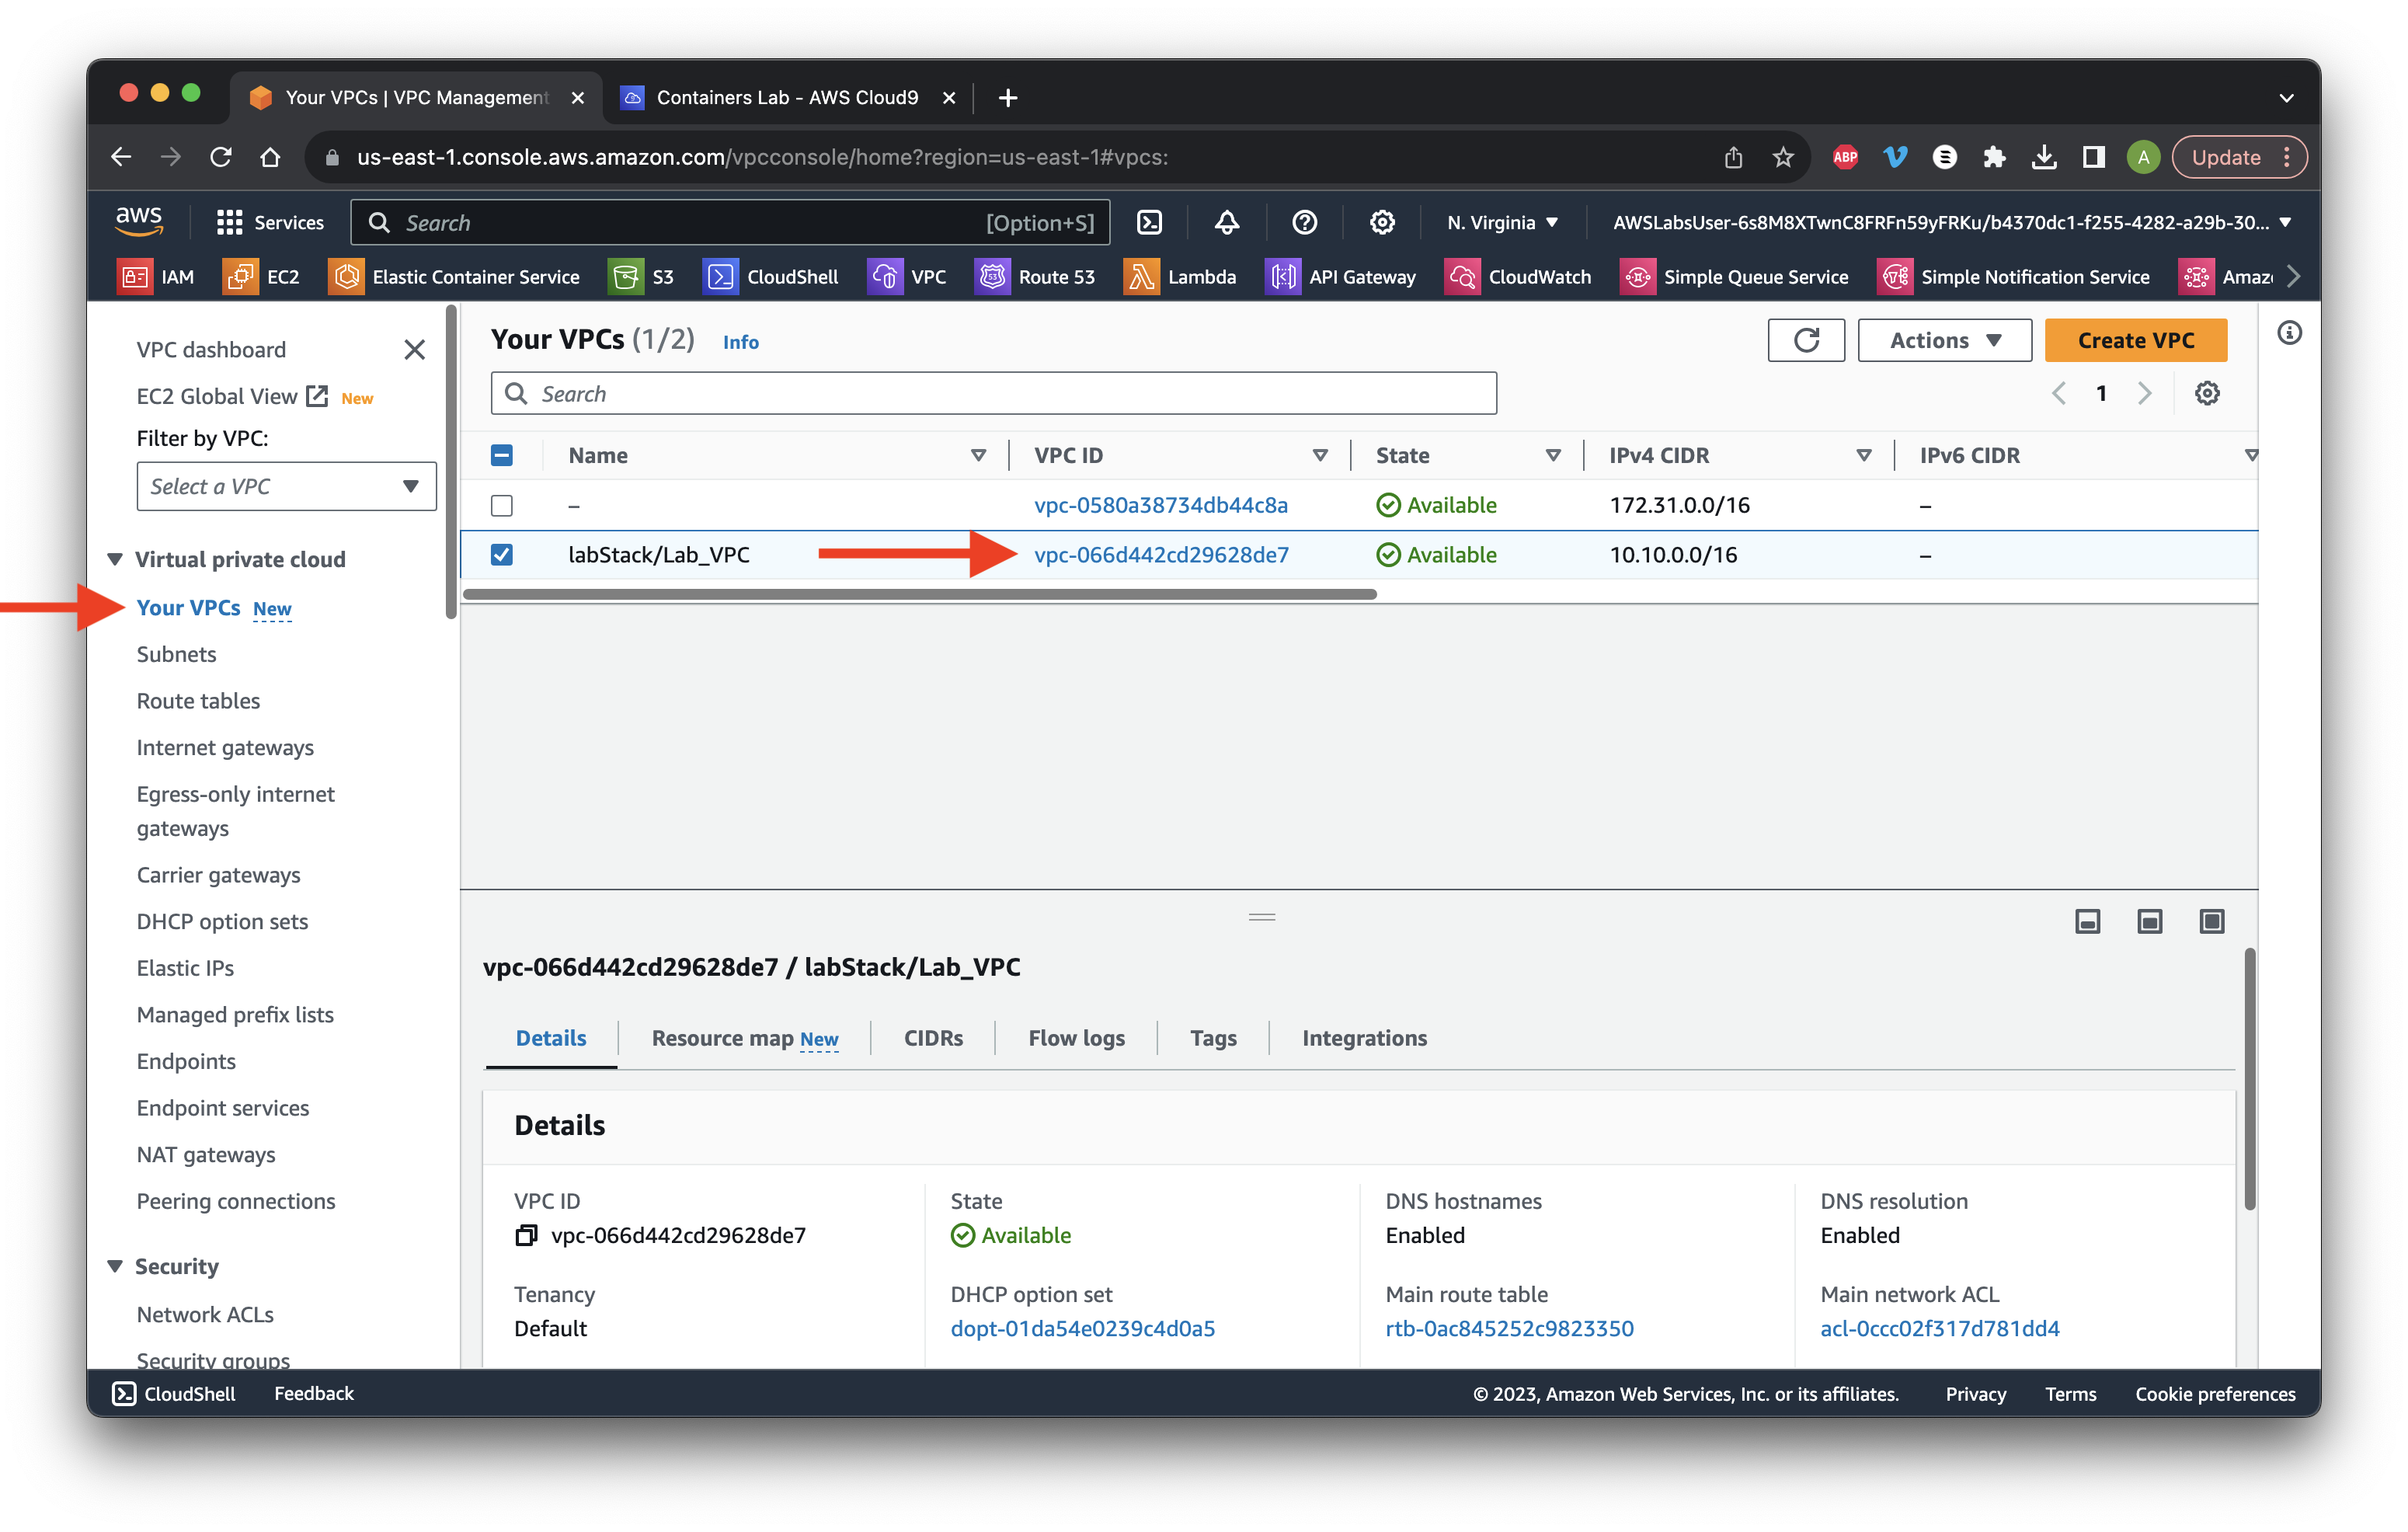Screen dimensions: 2408x1532
Task: Open API Gateway shortcut
Action: point(1341,277)
